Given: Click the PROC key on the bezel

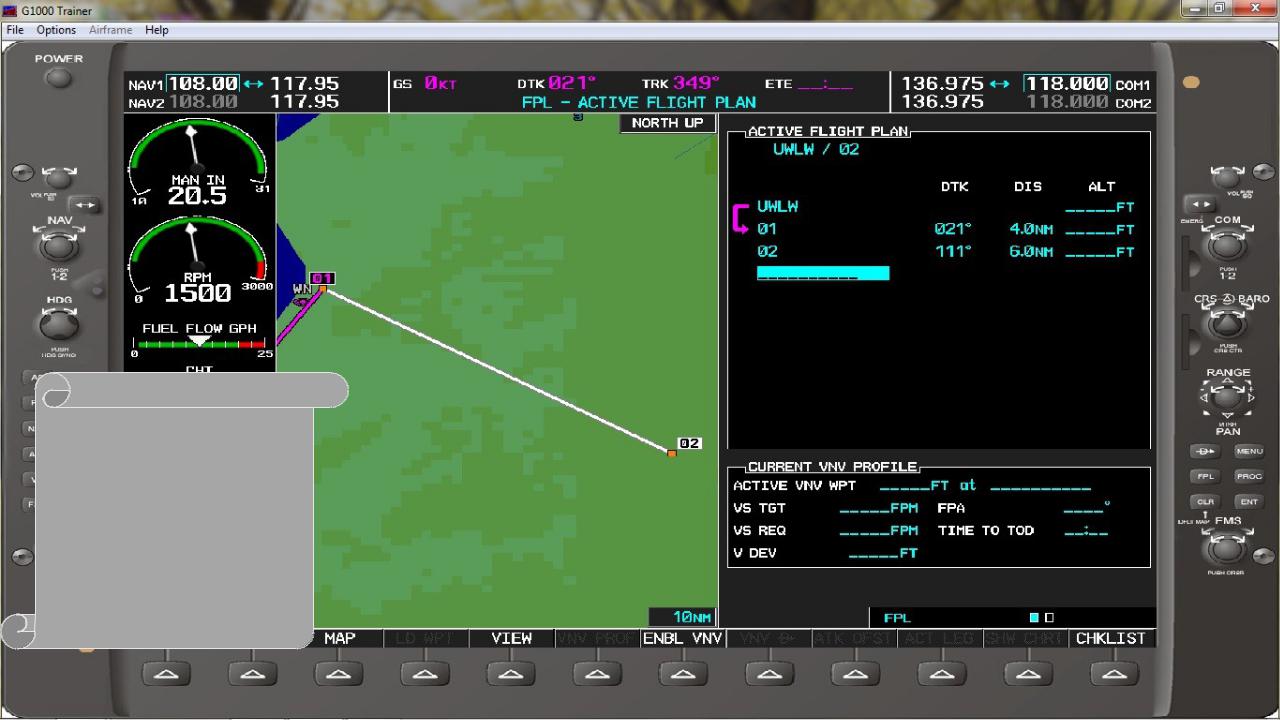Looking at the screenshot, I should pos(1249,476).
